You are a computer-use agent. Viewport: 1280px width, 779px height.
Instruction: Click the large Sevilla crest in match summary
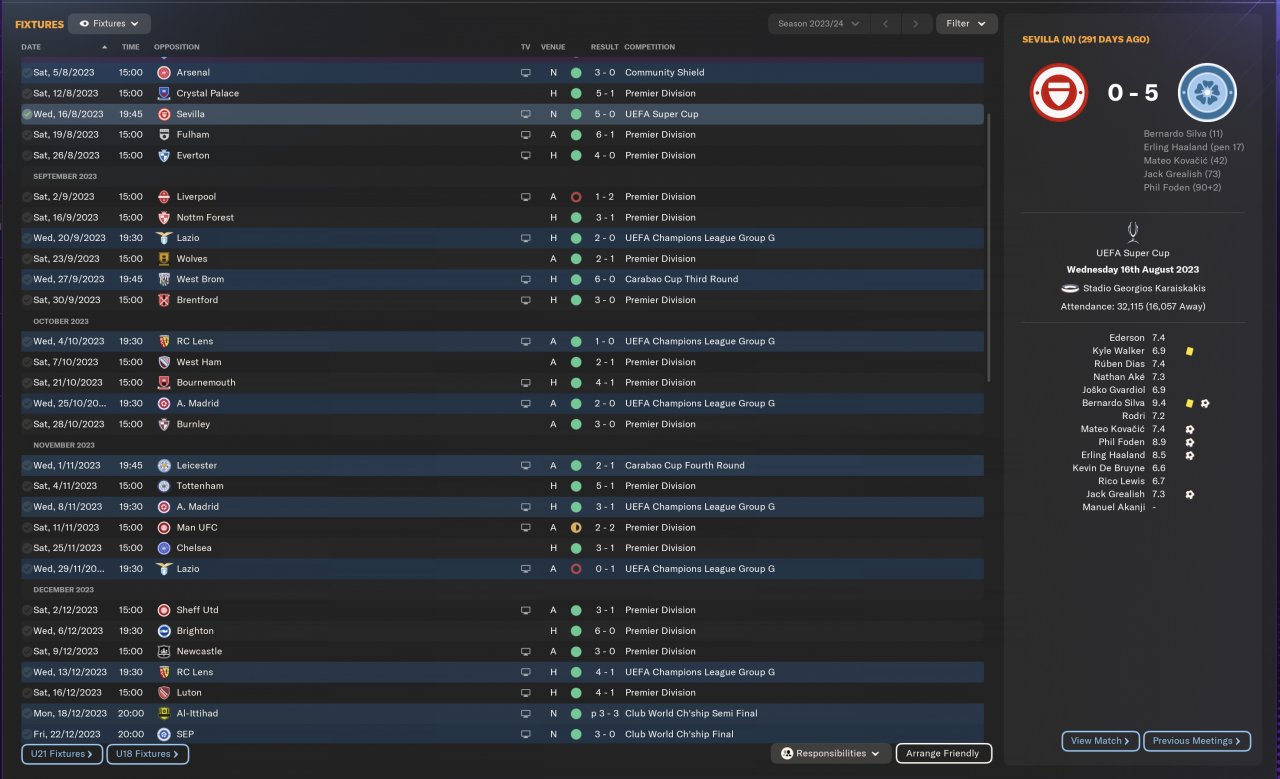pos(1059,93)
